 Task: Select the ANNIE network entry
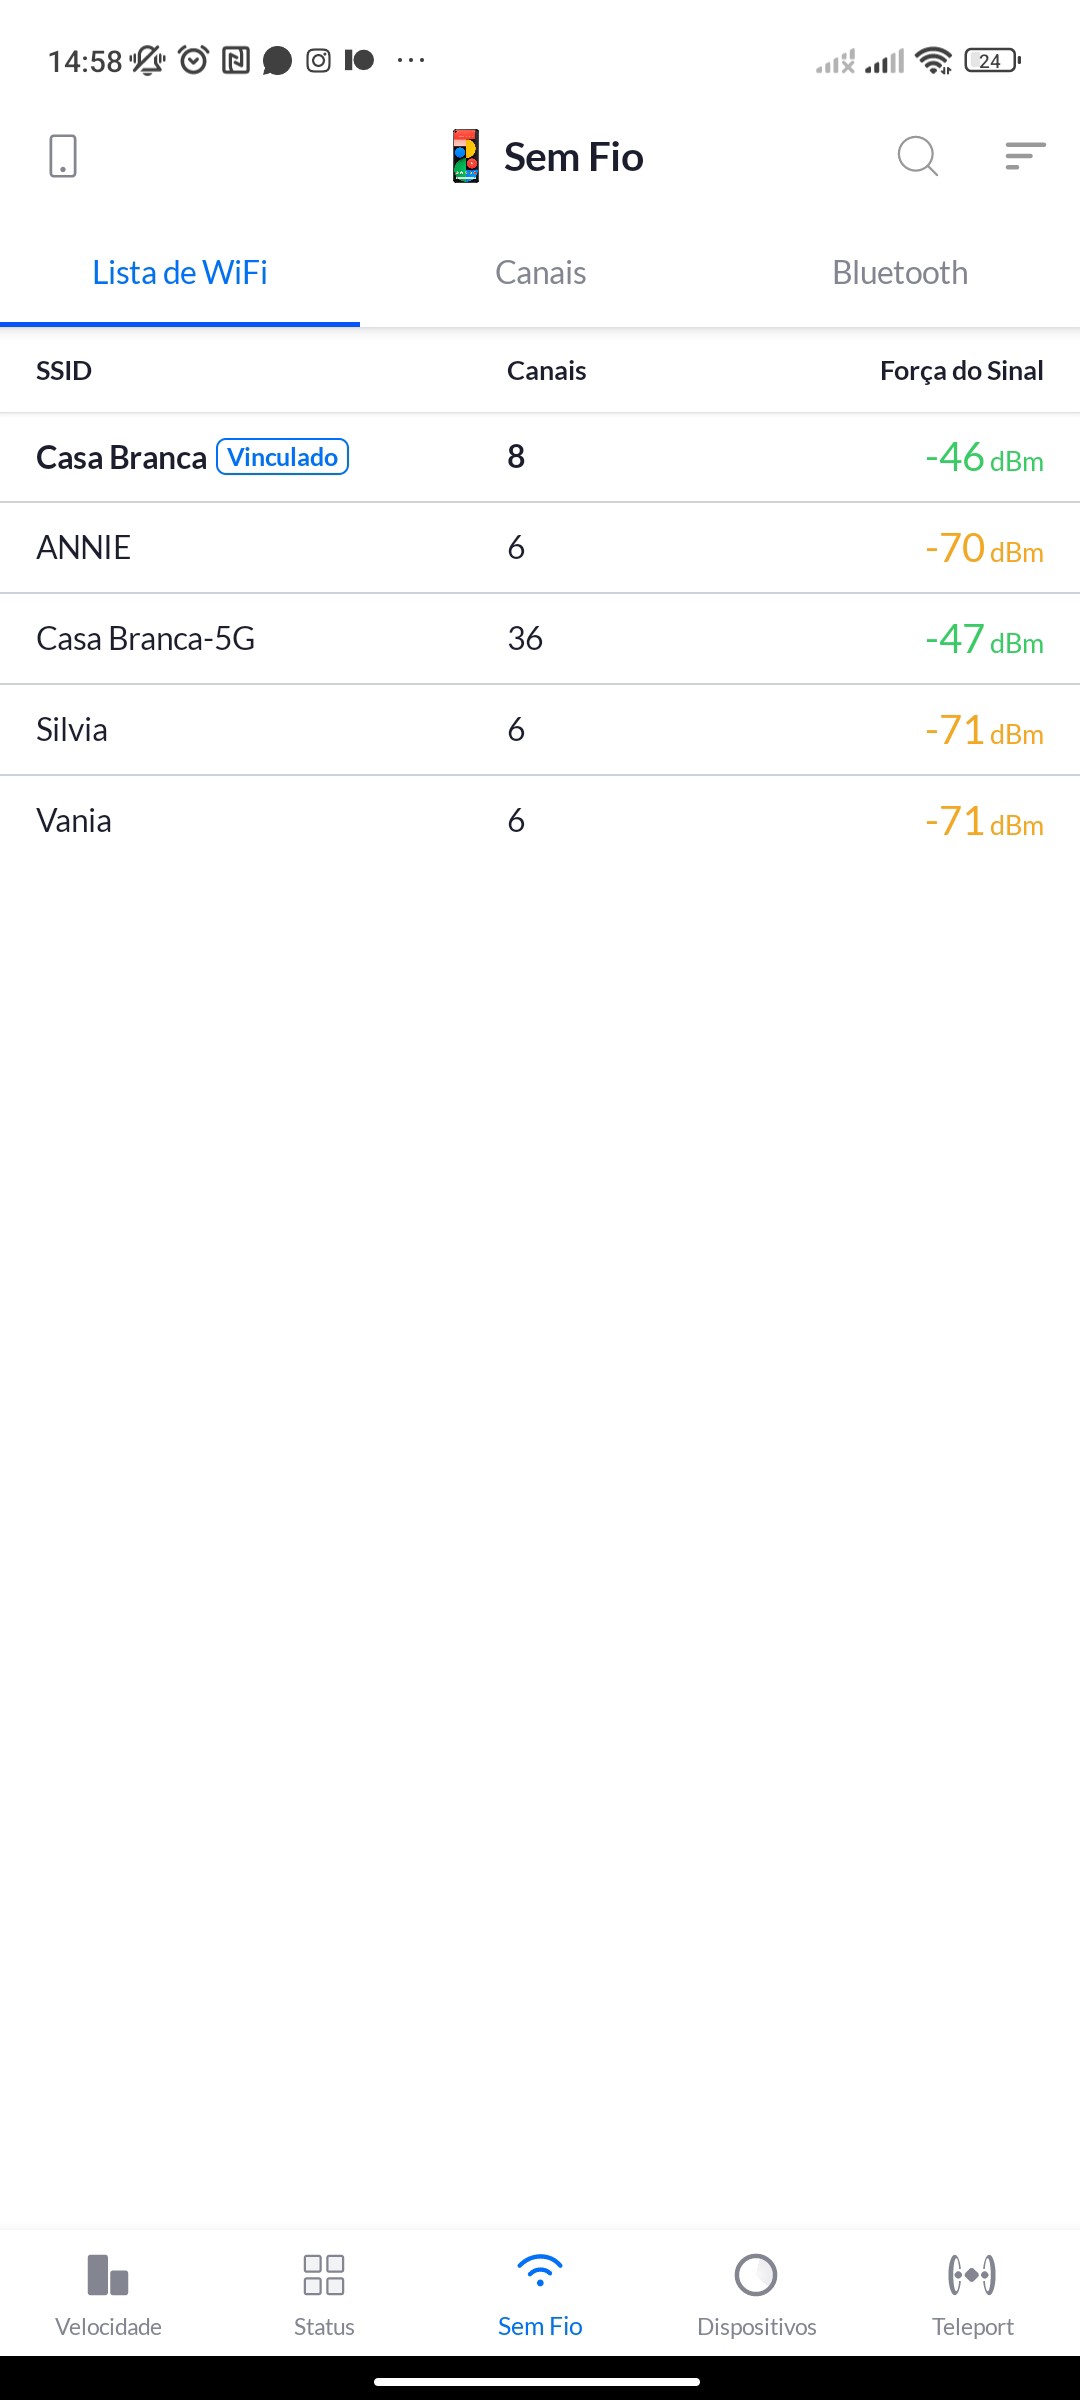pyautogui.click(x=540, y=548)
